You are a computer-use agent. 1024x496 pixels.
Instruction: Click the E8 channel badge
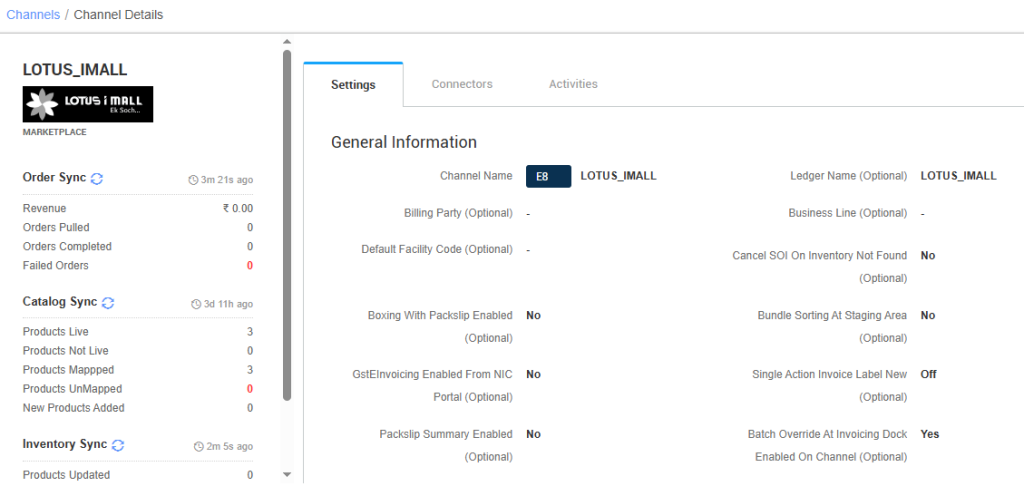[549, 176]
